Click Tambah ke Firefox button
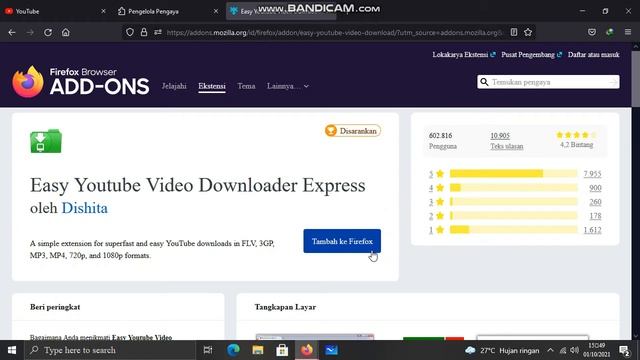The height and width of the screenshot is (360, 640). (342, 241)
